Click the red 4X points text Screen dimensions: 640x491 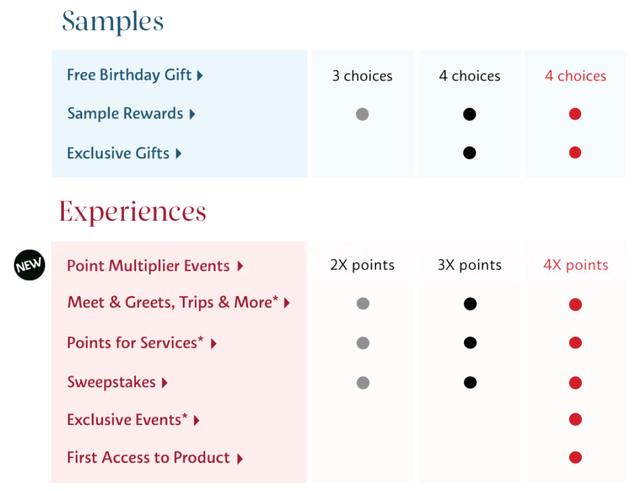(575, 265)
